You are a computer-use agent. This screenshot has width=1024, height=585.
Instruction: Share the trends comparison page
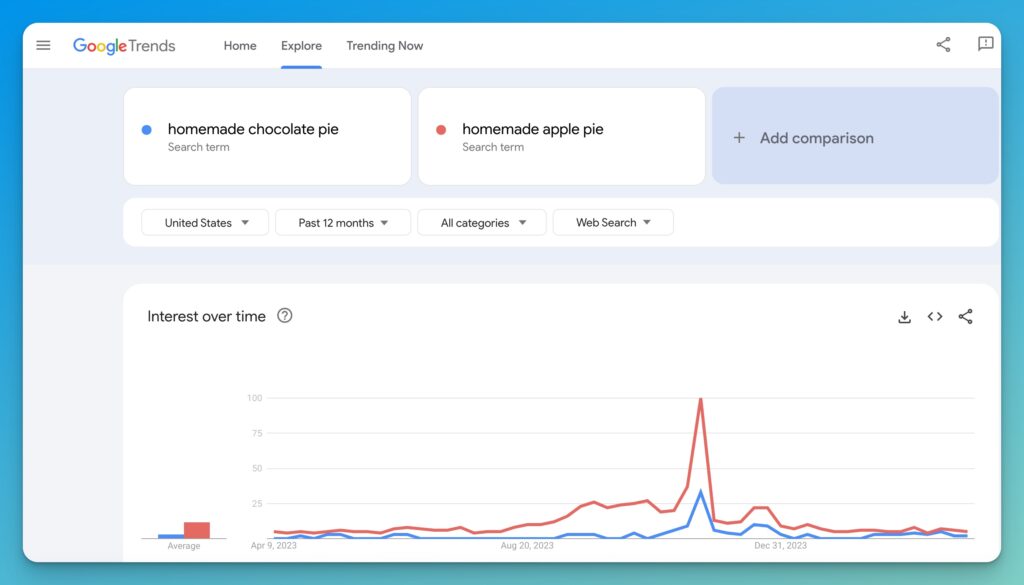tap(941, 45)
